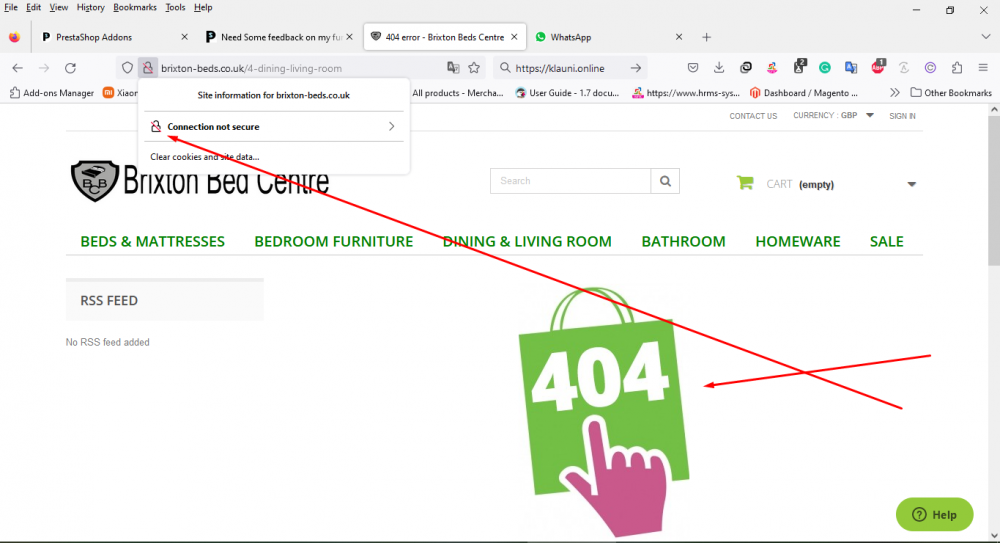Click the green shopping cart icon
Screen dimensions: 1000x543
(x=745, y=183)
